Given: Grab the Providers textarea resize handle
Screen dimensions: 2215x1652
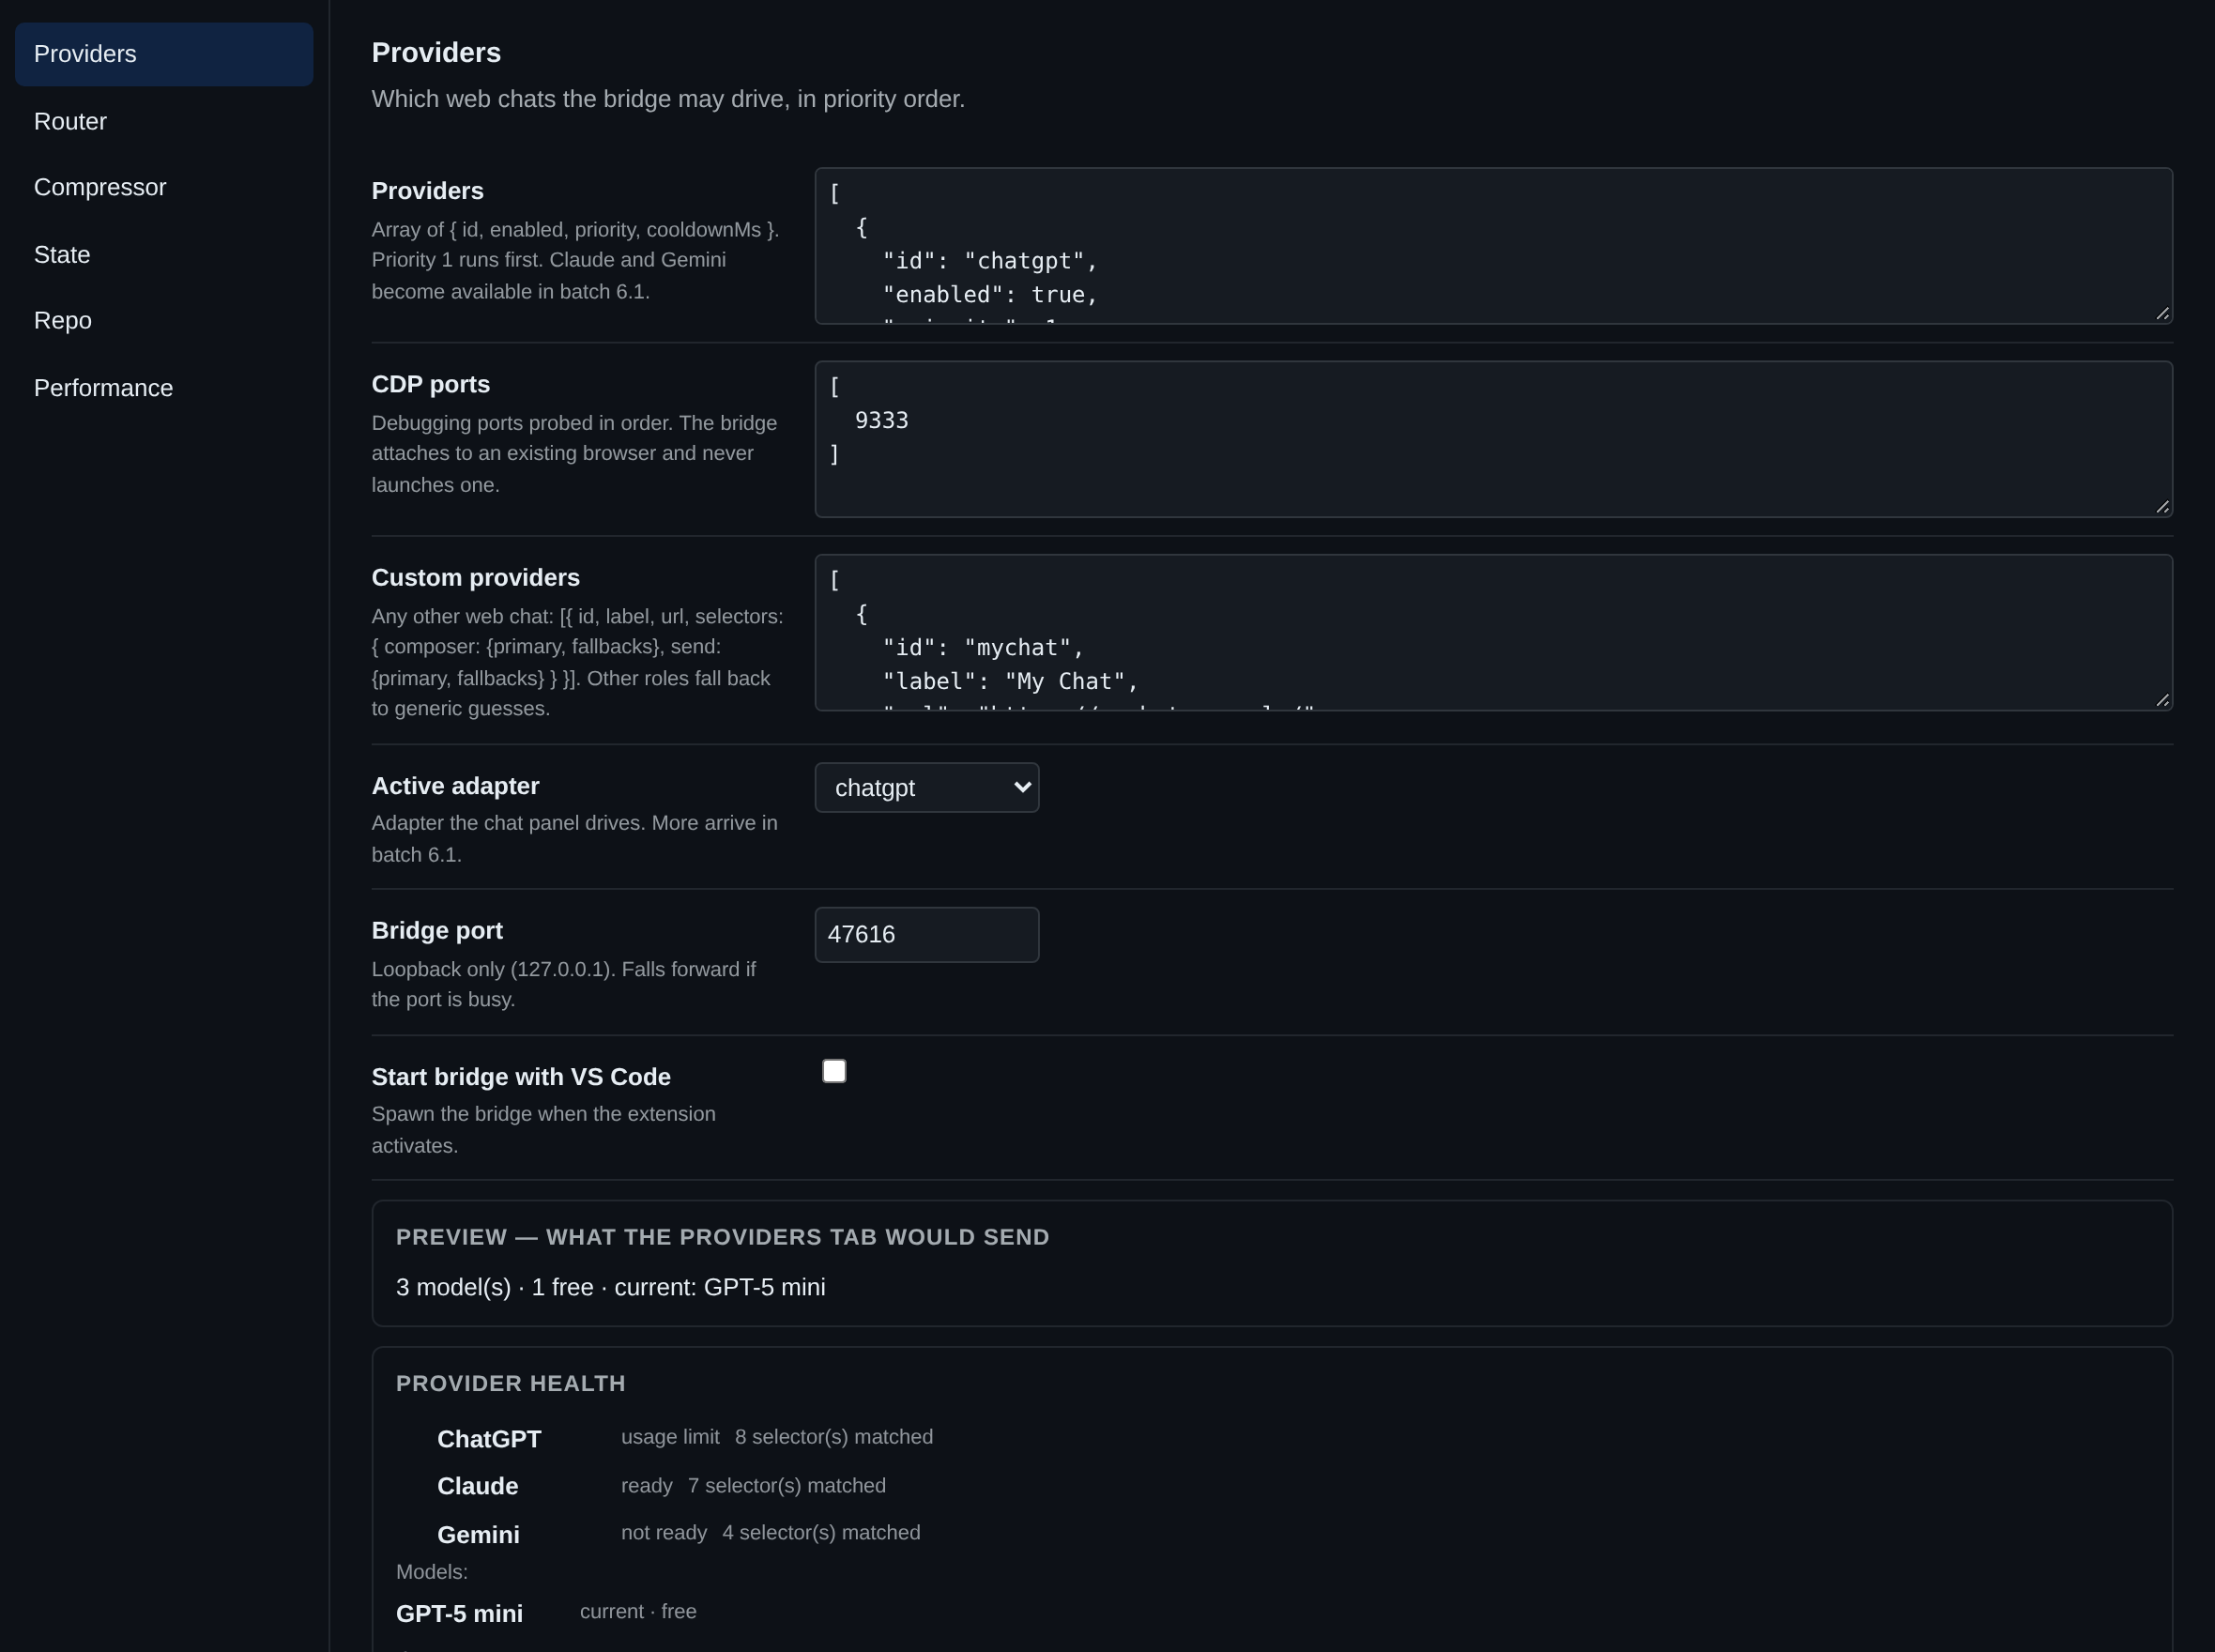Looking at the screenshot, I should [2162, 313].
